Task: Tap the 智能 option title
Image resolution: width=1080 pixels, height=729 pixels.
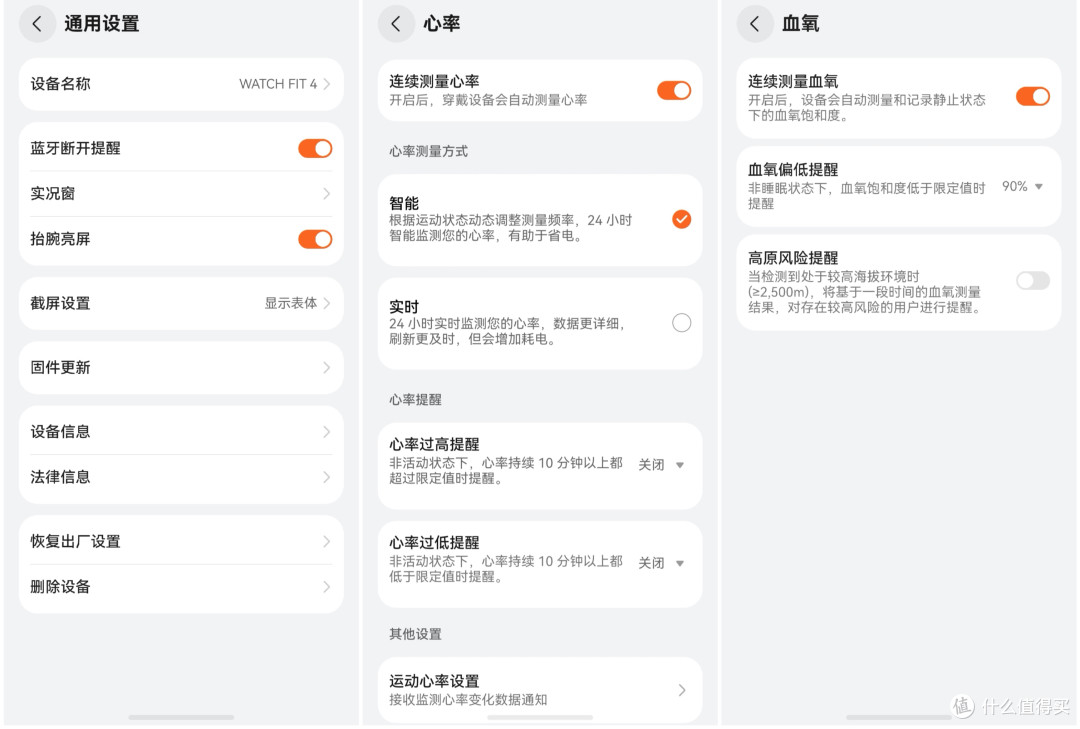Action: coord(404,203)
